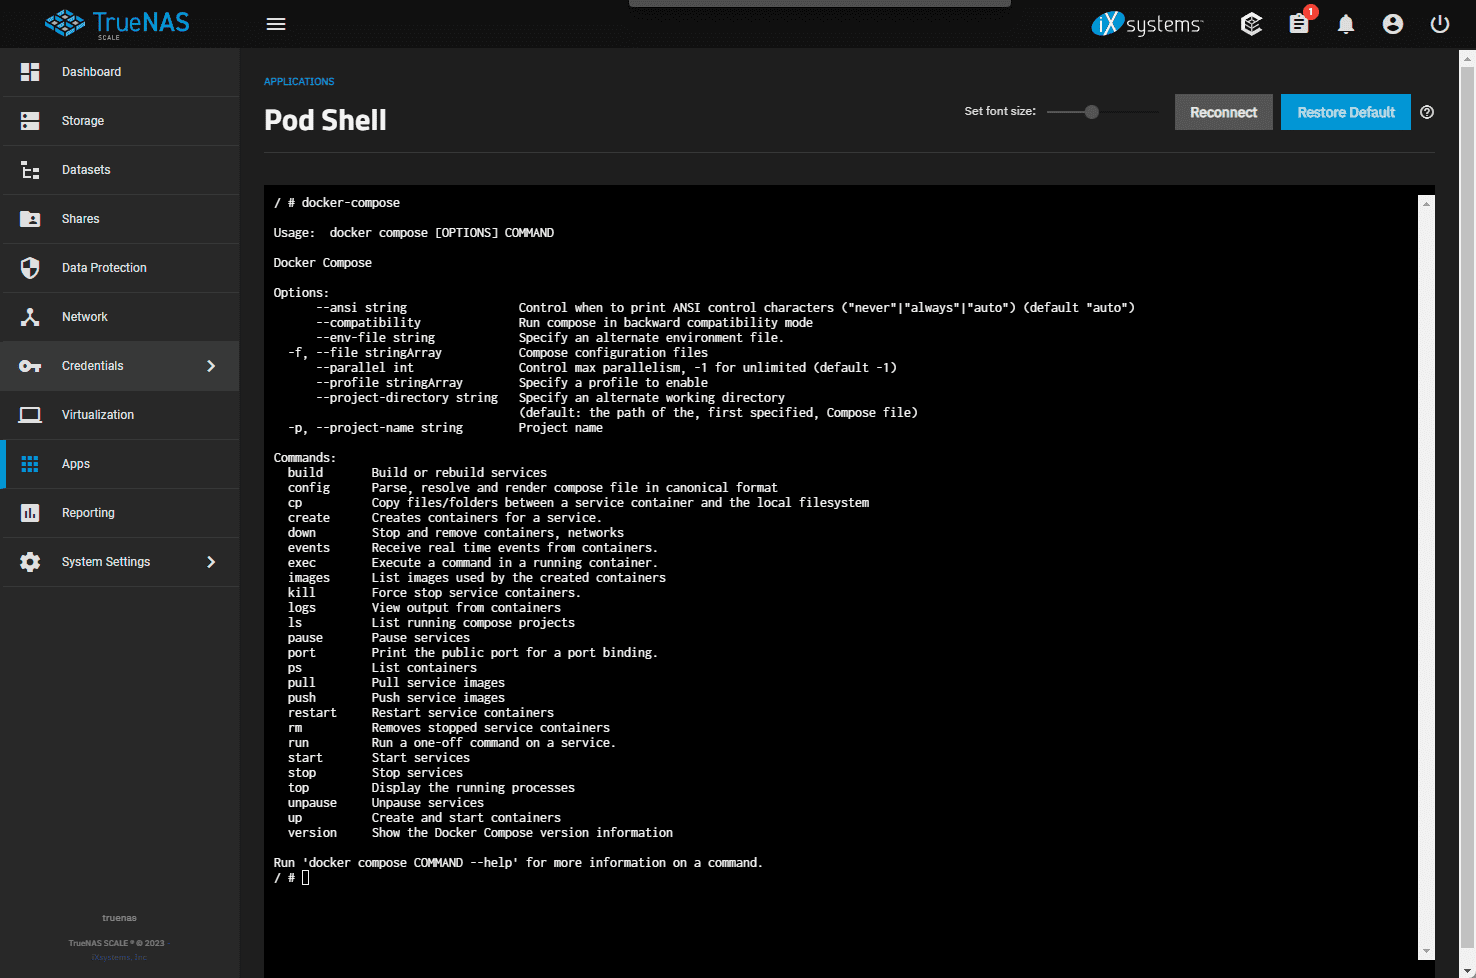Image resolution: width=1476 pixels, height=978 pixels.
Task: Click the shell prompt cursor line
Action: coord(306,878)
